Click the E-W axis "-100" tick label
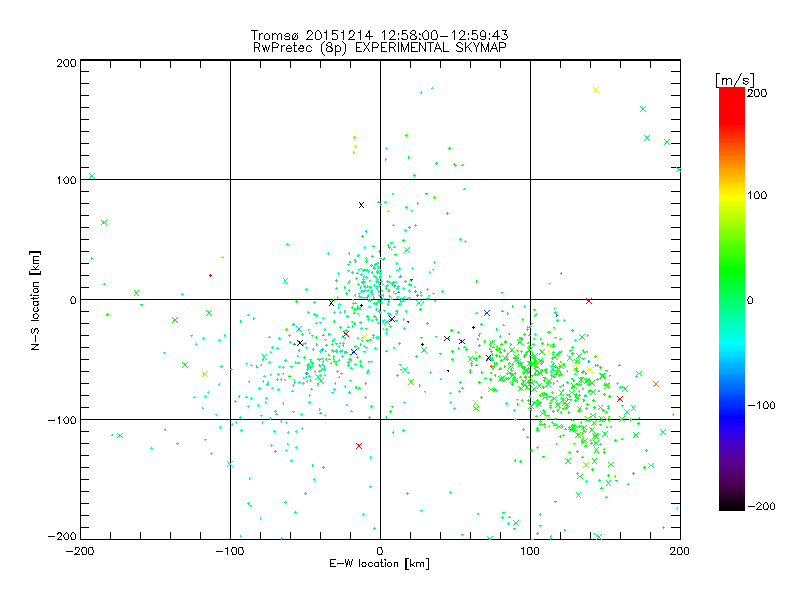Image resolution: width=800 pixels, height=600 pixels. click(230, 551)
